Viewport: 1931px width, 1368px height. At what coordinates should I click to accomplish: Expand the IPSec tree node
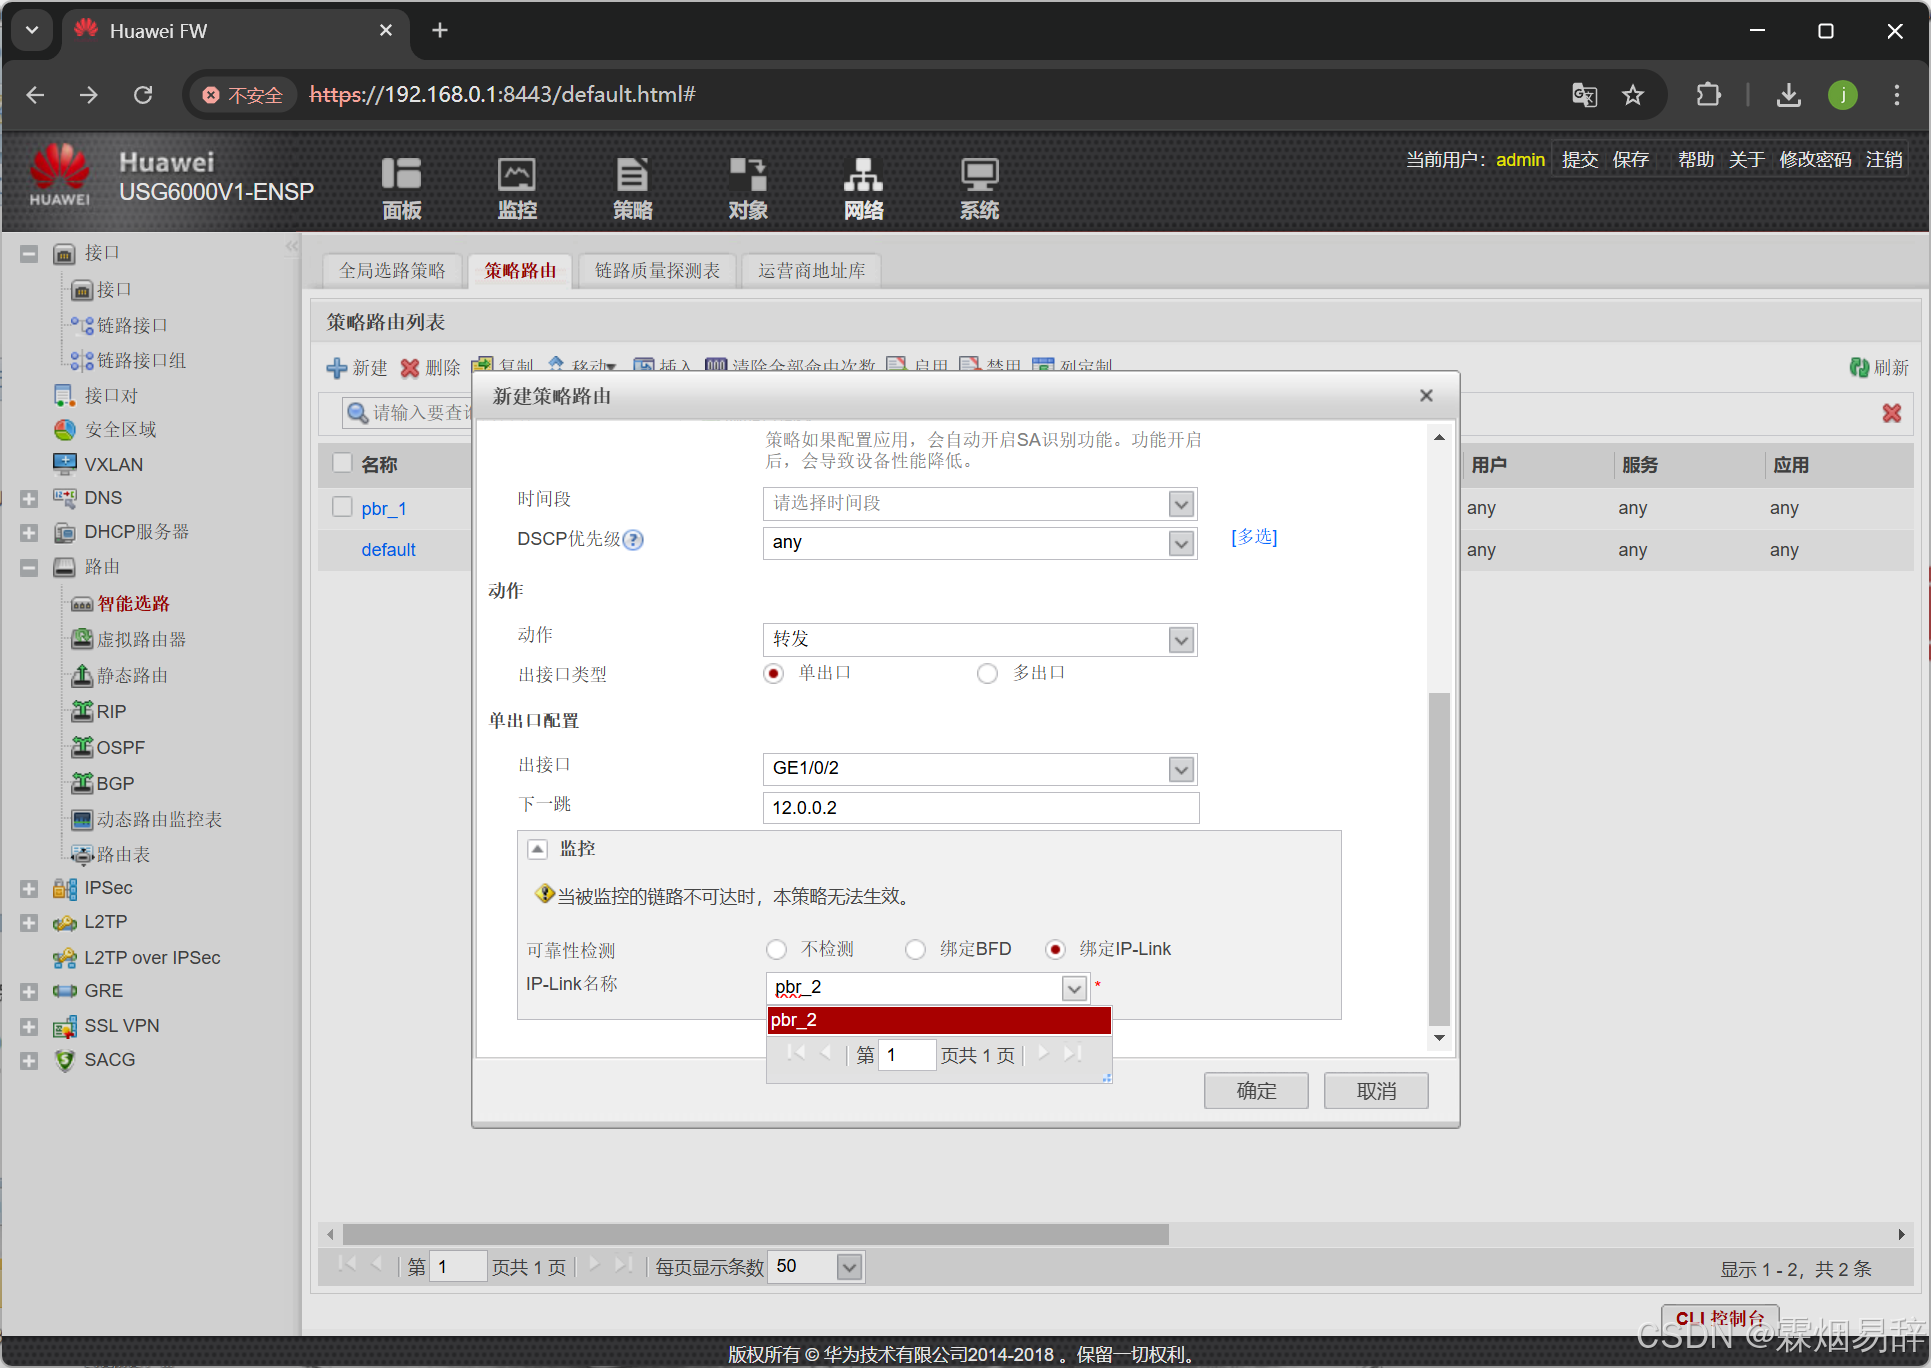[x=29, y=888]
